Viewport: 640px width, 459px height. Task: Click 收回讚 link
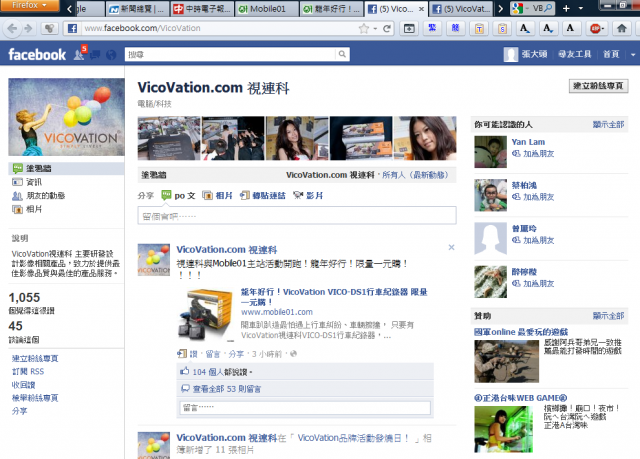coord(23,385)
